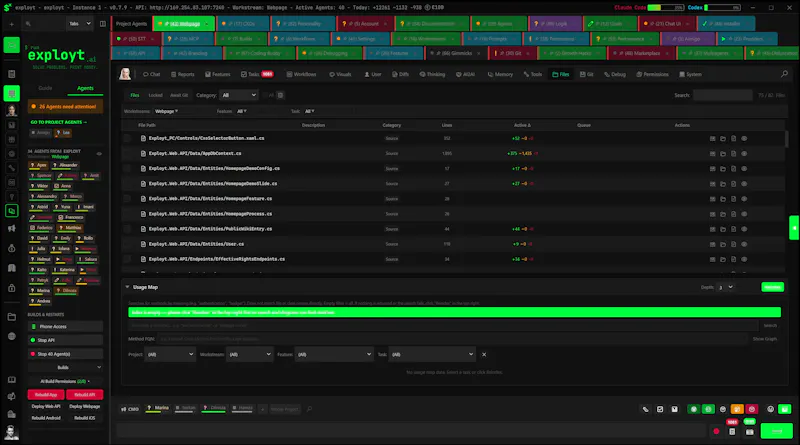Open the Usage Map Project dropdown
Viewport: 800px width, 445px height.
[x=170, y=354]
